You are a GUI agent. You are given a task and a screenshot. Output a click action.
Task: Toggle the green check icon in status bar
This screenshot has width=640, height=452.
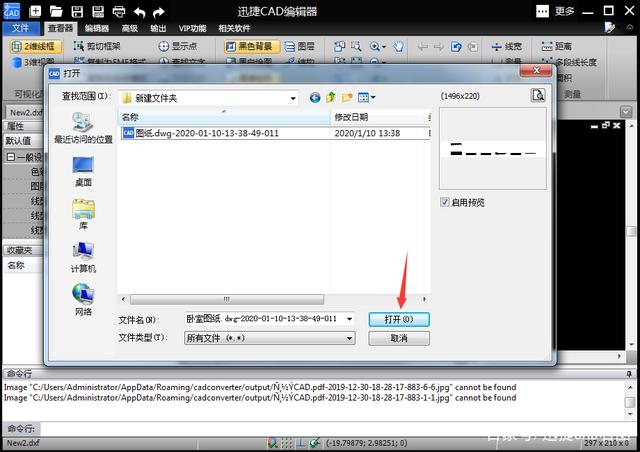(x=314, y=443)
